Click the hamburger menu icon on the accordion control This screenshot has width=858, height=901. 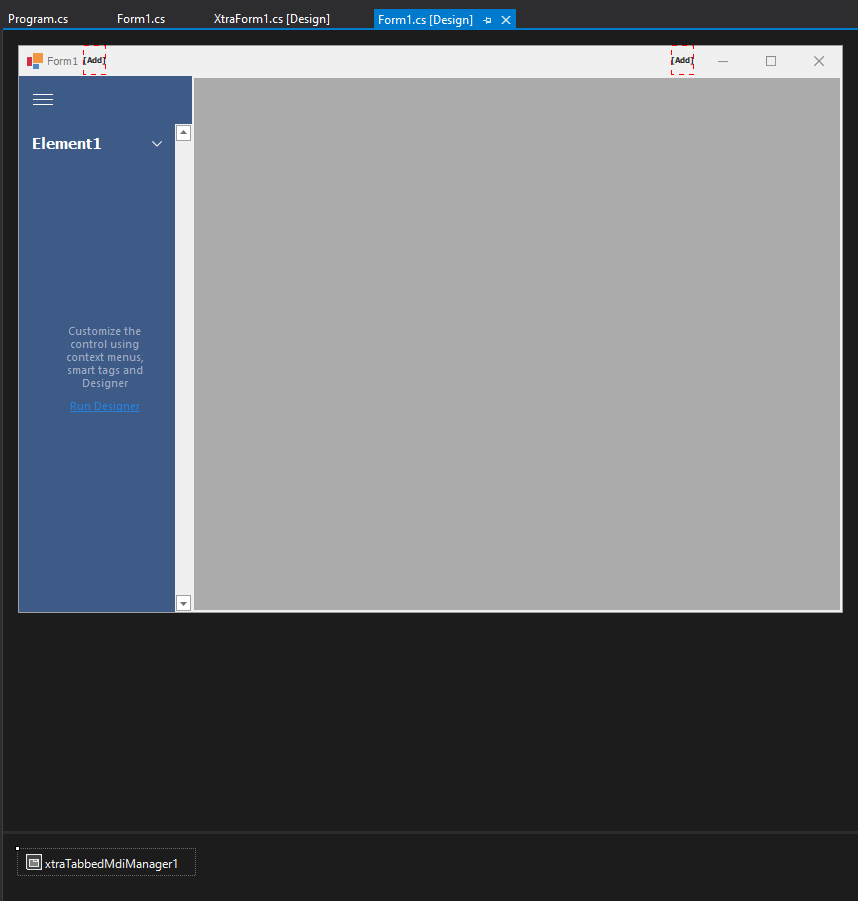pyautogui.click(x=42, y=99)
